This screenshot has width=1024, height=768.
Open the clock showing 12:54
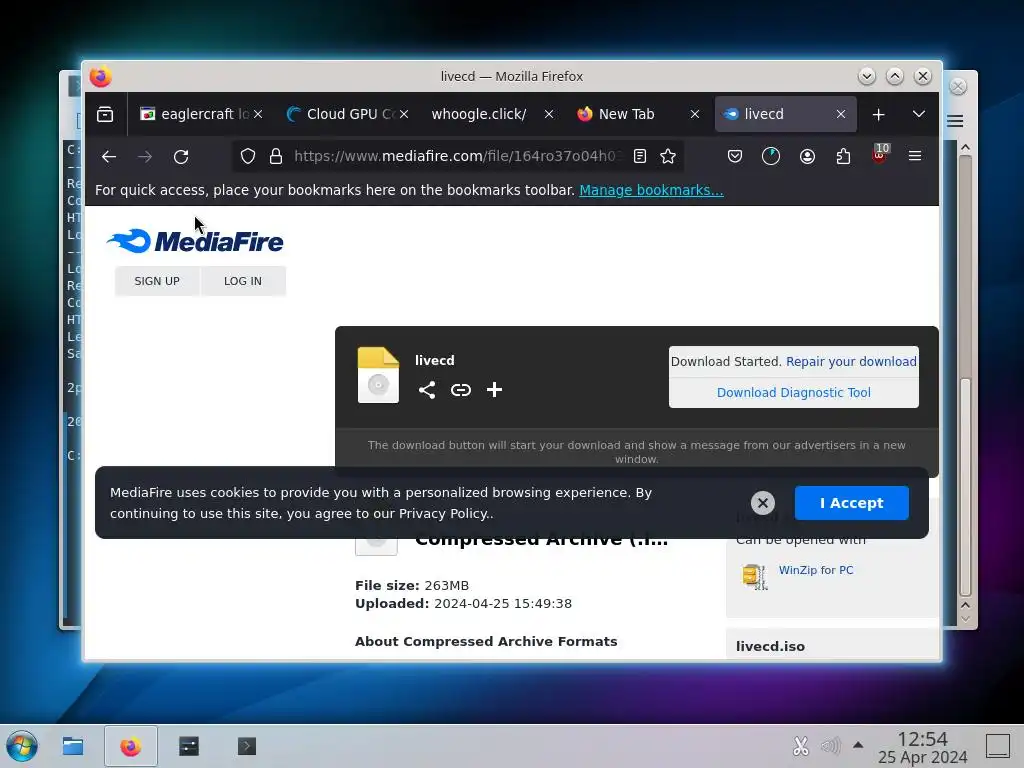tap(922, 747)
